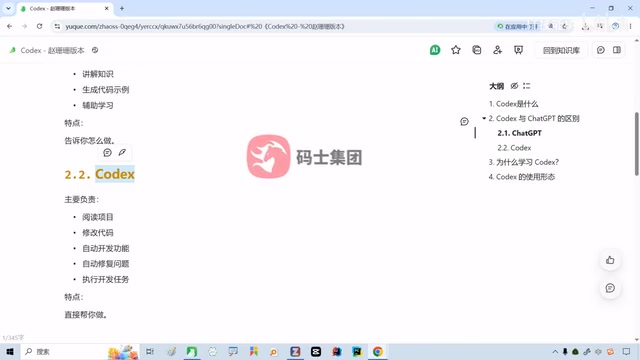Select the 'Codex - 赵珊珊版本' browser tab

point(65,9)
